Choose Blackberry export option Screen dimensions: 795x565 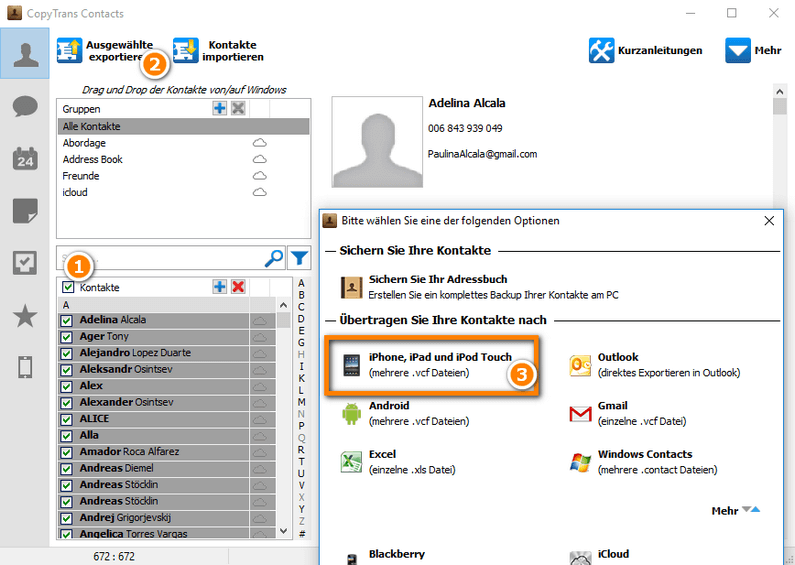click(383, 555)
